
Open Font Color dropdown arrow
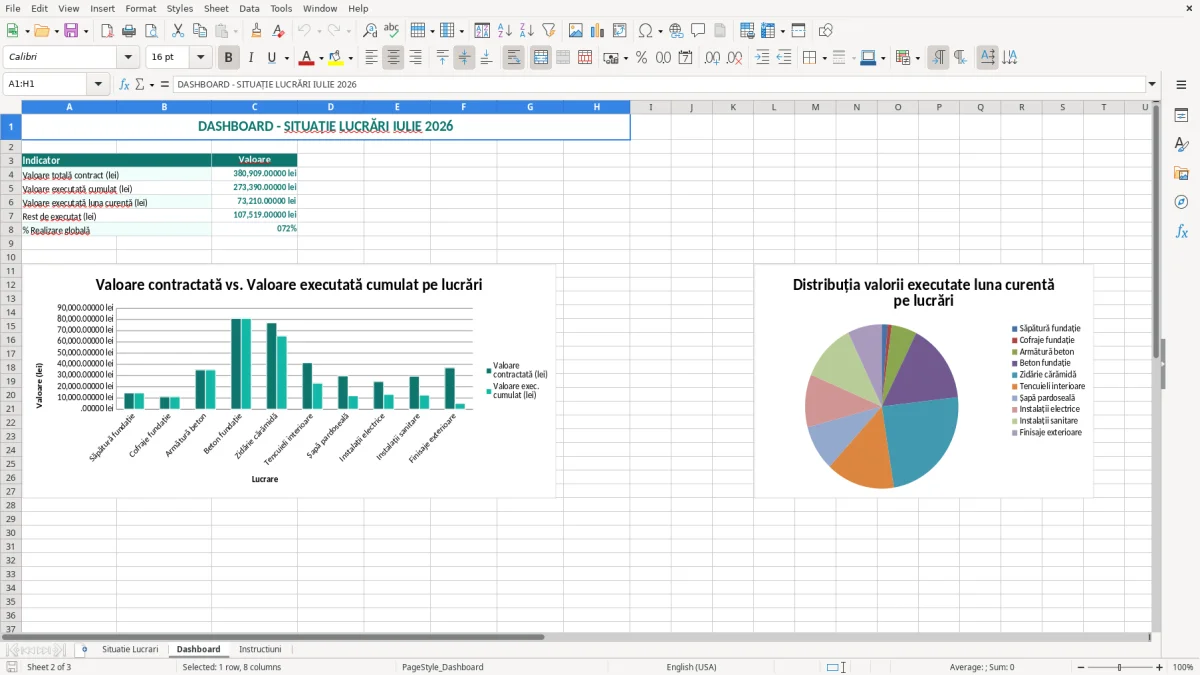coord(321,58)
